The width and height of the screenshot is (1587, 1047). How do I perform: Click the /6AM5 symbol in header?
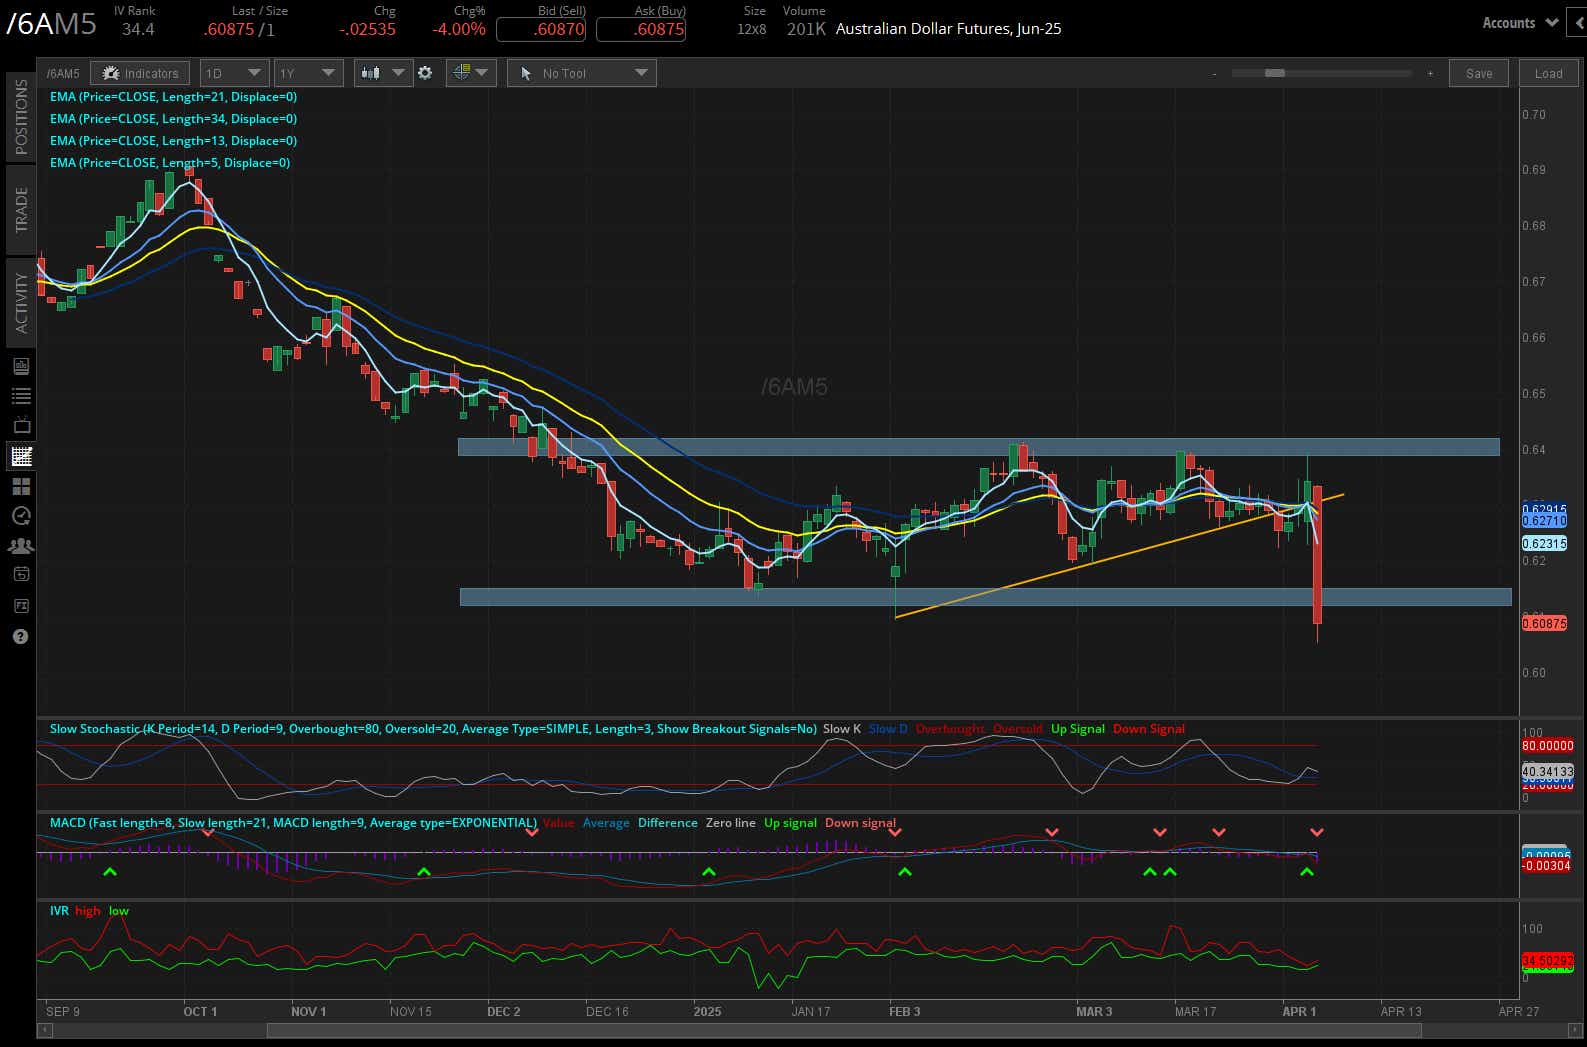point(51,24)
